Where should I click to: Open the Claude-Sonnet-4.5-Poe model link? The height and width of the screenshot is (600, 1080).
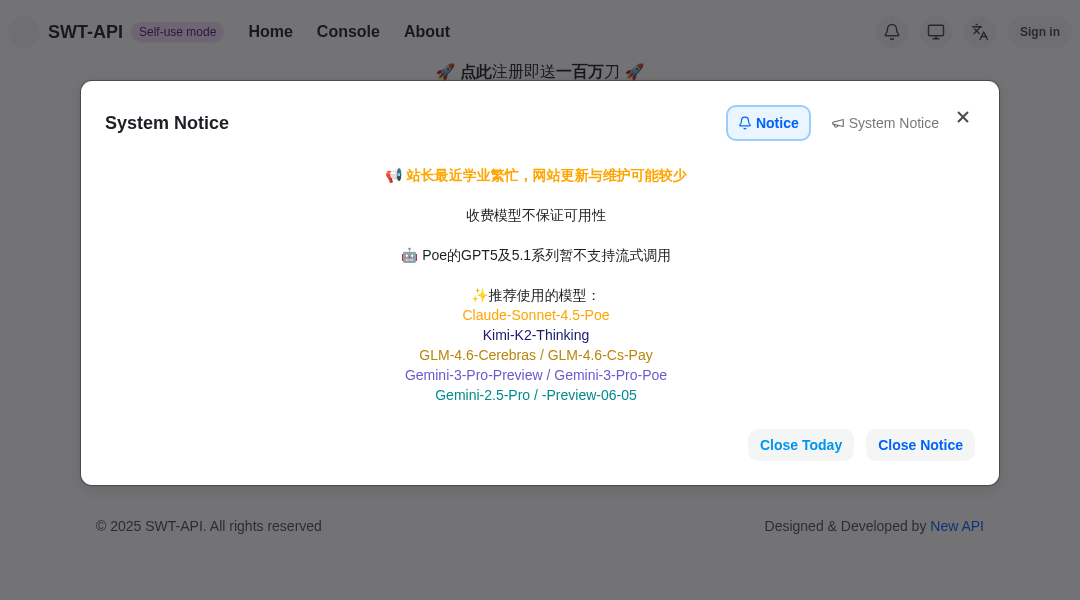click(x=536, y=314)
